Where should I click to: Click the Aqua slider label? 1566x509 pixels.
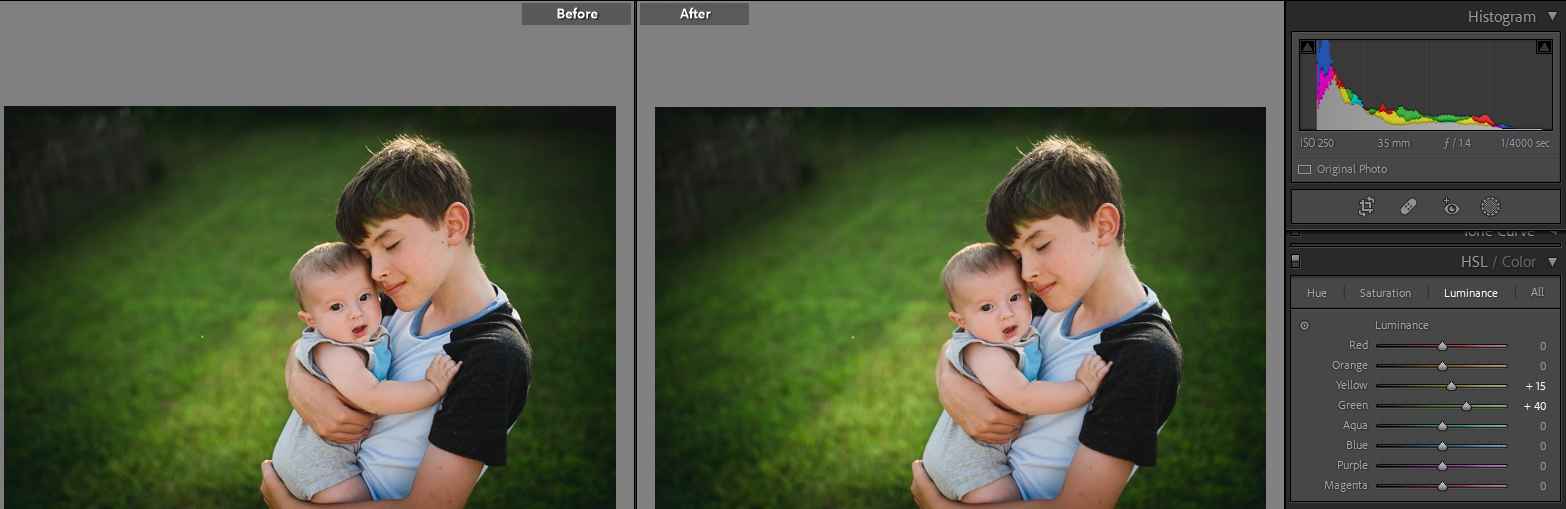click(1356, 426)
